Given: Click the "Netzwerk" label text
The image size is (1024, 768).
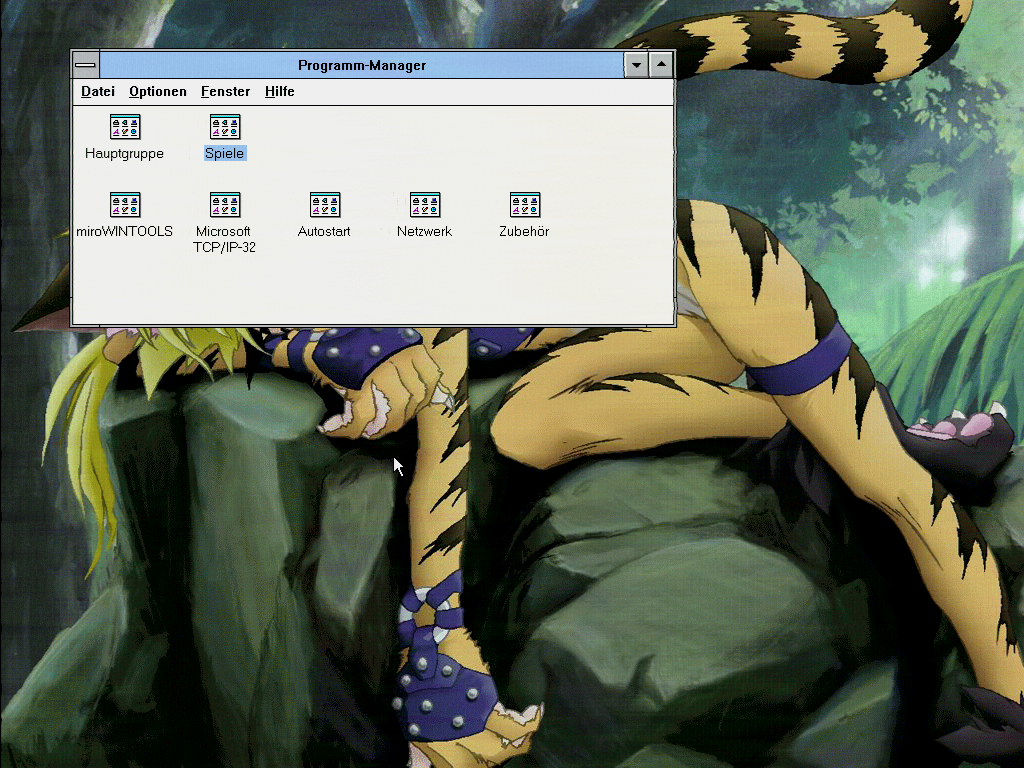Looking at the screenshot, I should [x=424, y=231].
